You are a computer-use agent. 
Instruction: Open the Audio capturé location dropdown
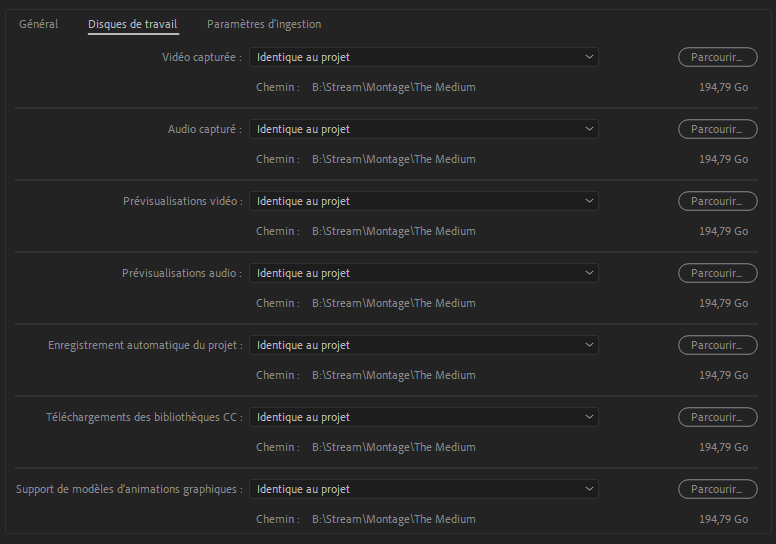[424, 129]
